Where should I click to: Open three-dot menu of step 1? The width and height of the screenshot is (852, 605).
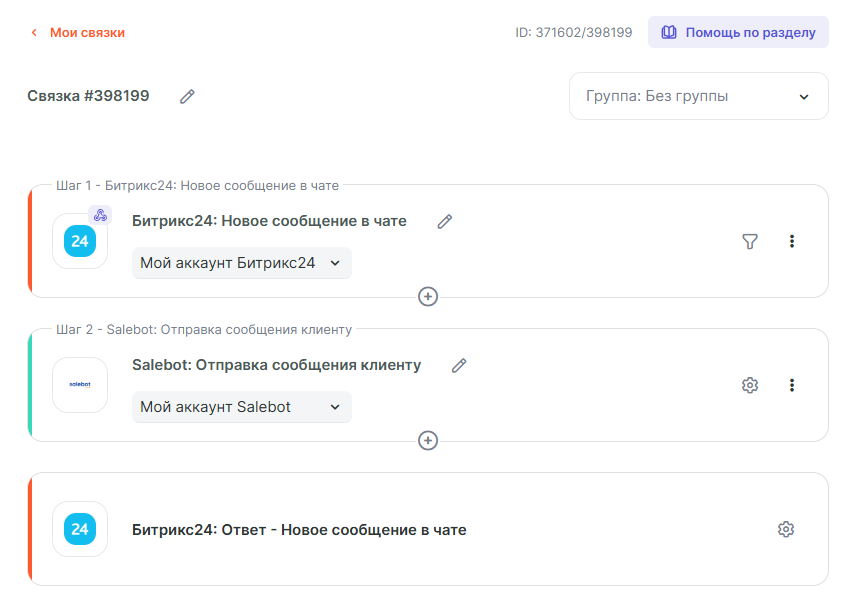click(x=792, y=241)
